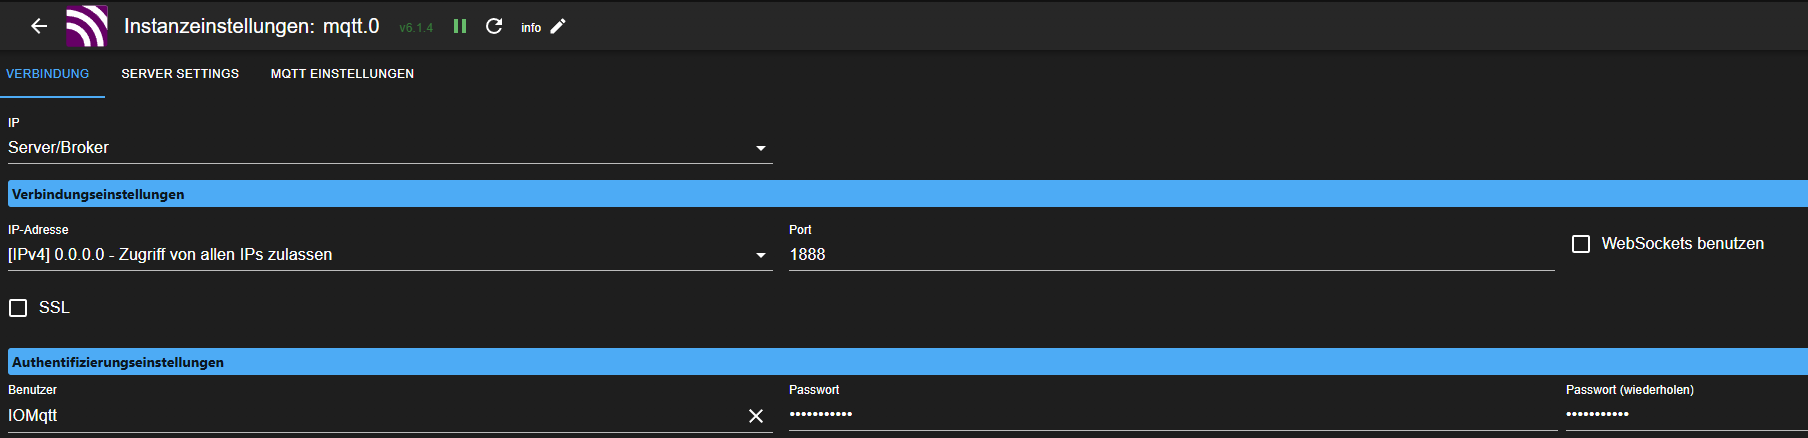Open the MQTT Einstellungen tab

coord(342,74)
